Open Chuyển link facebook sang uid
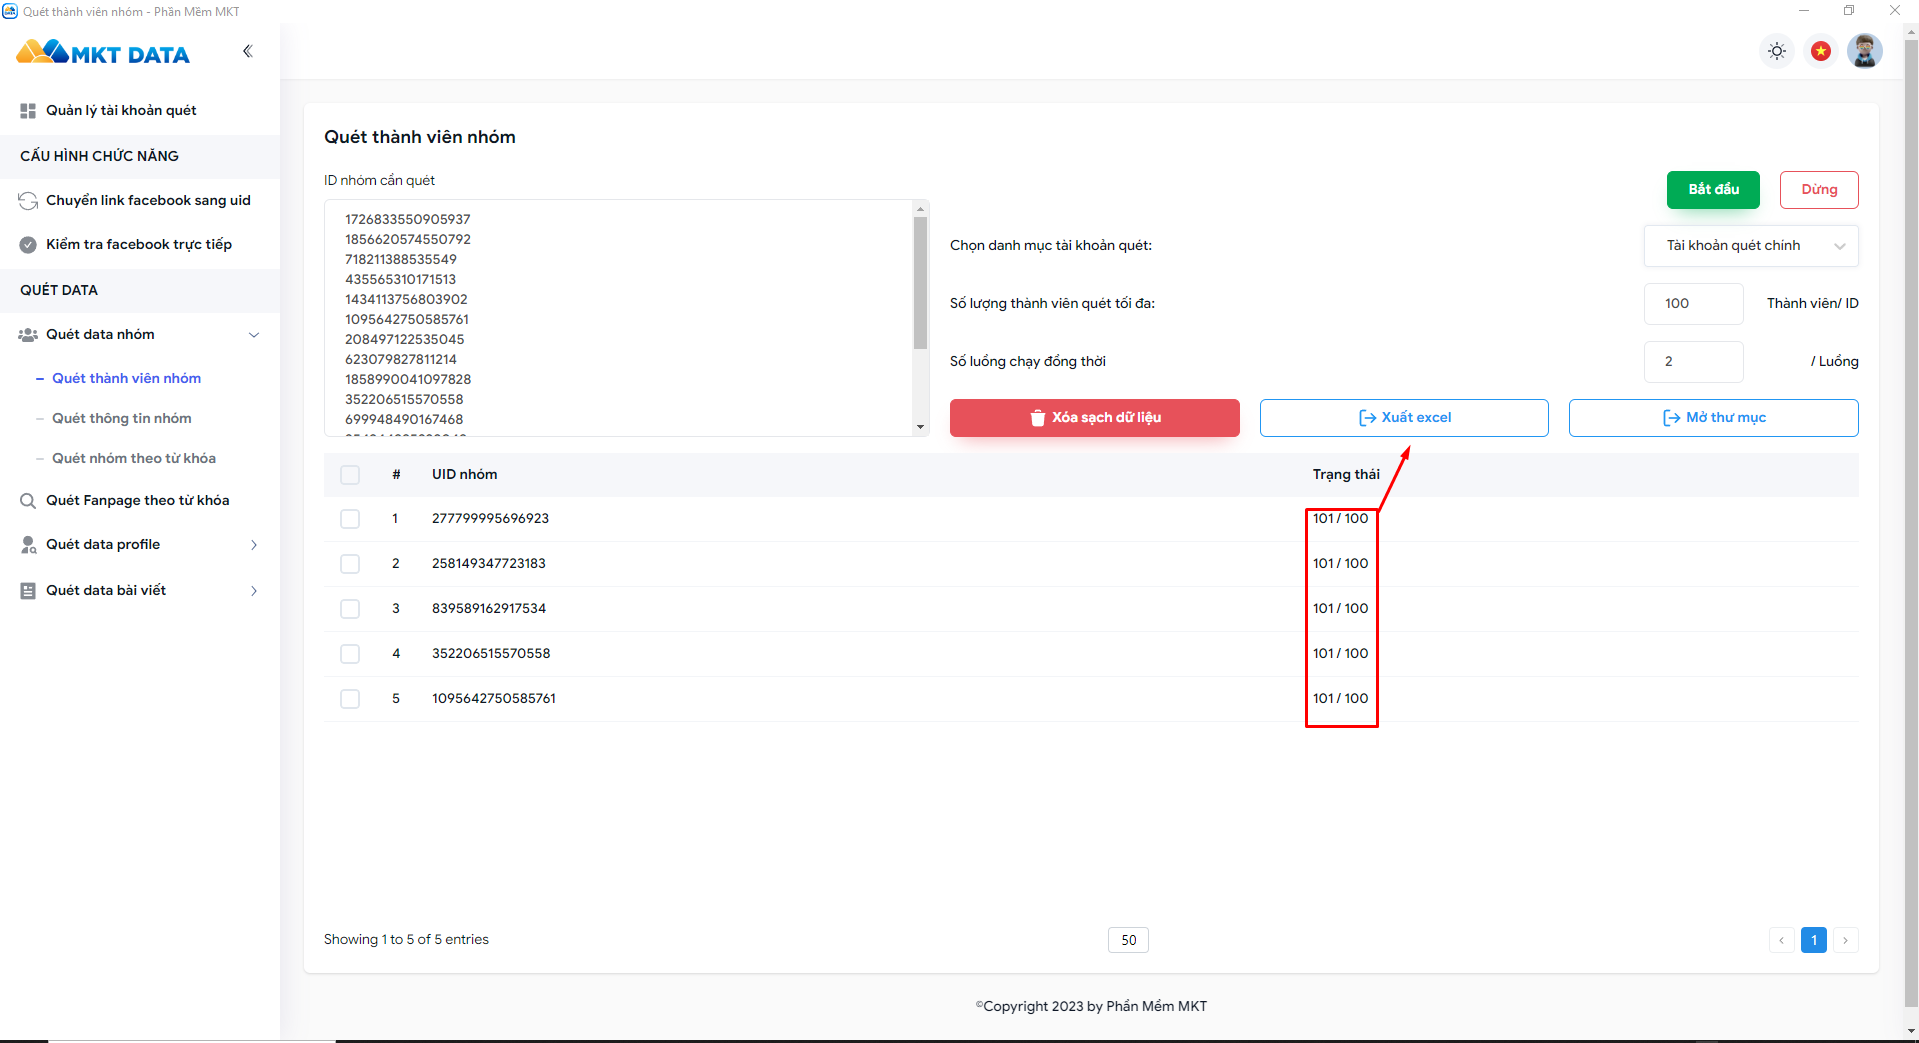This screenshot has width=1919, height=1043. [148, 200]
